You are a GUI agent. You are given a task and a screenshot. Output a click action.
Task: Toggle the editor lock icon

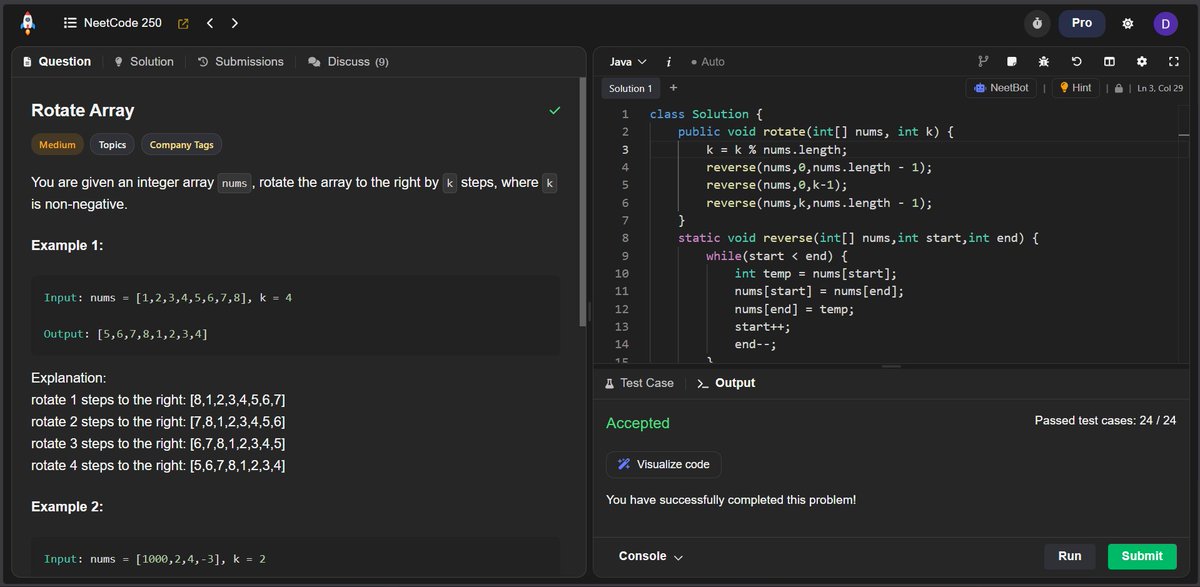coord(1119,88)
